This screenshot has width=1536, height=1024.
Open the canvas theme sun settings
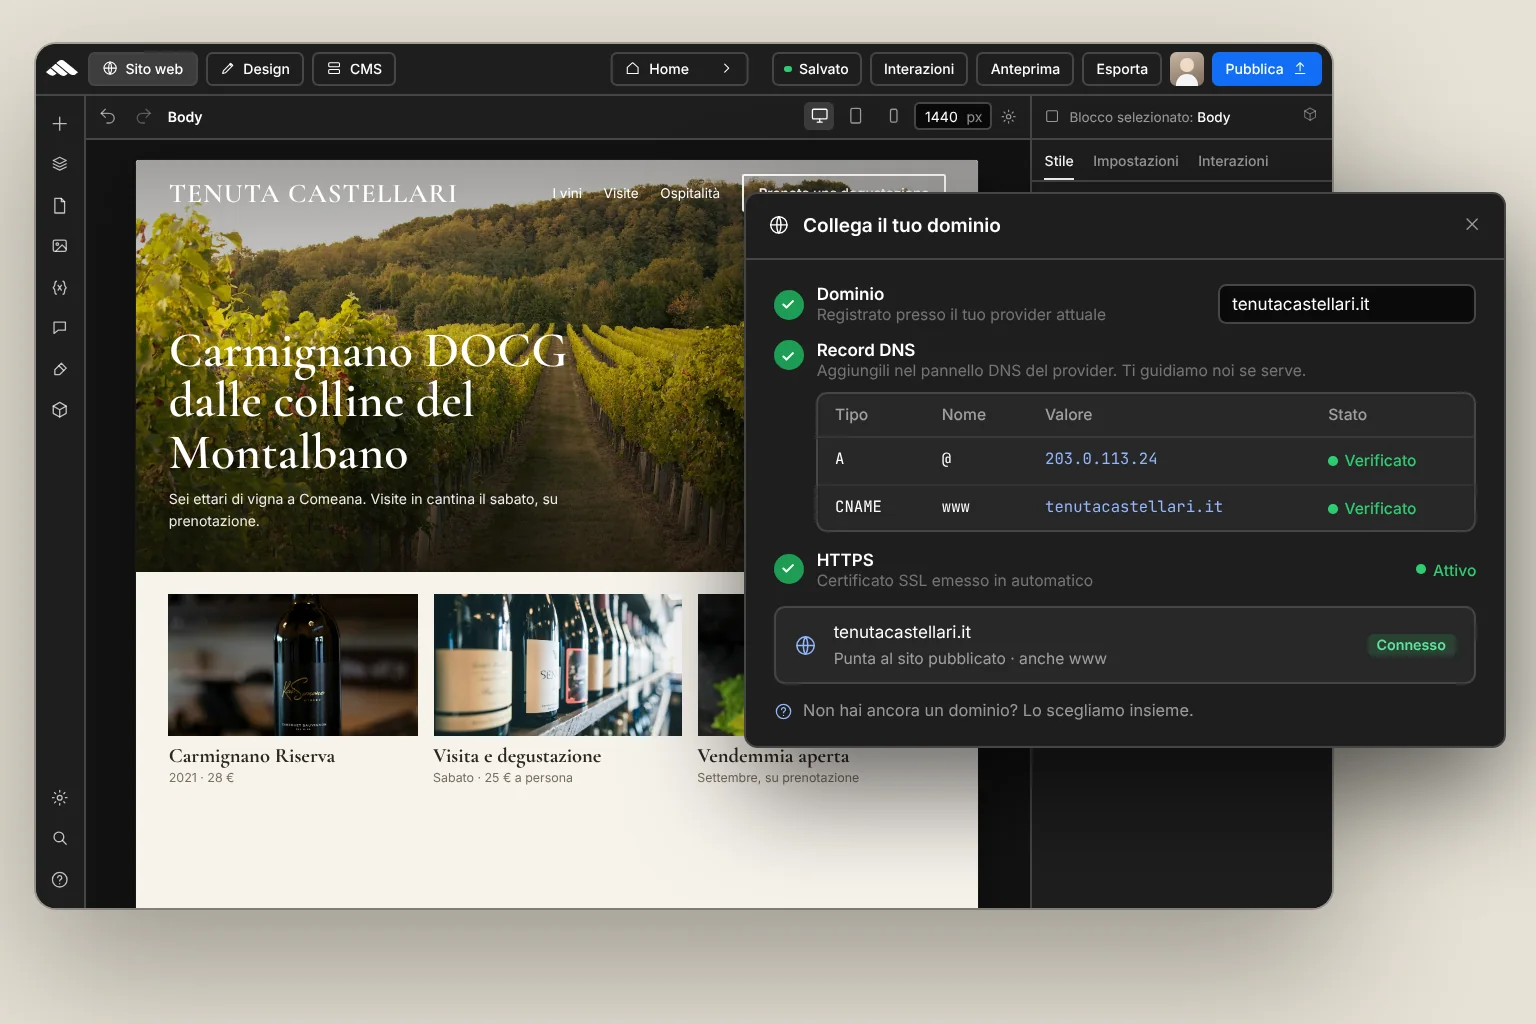[x=1009, y=117]
